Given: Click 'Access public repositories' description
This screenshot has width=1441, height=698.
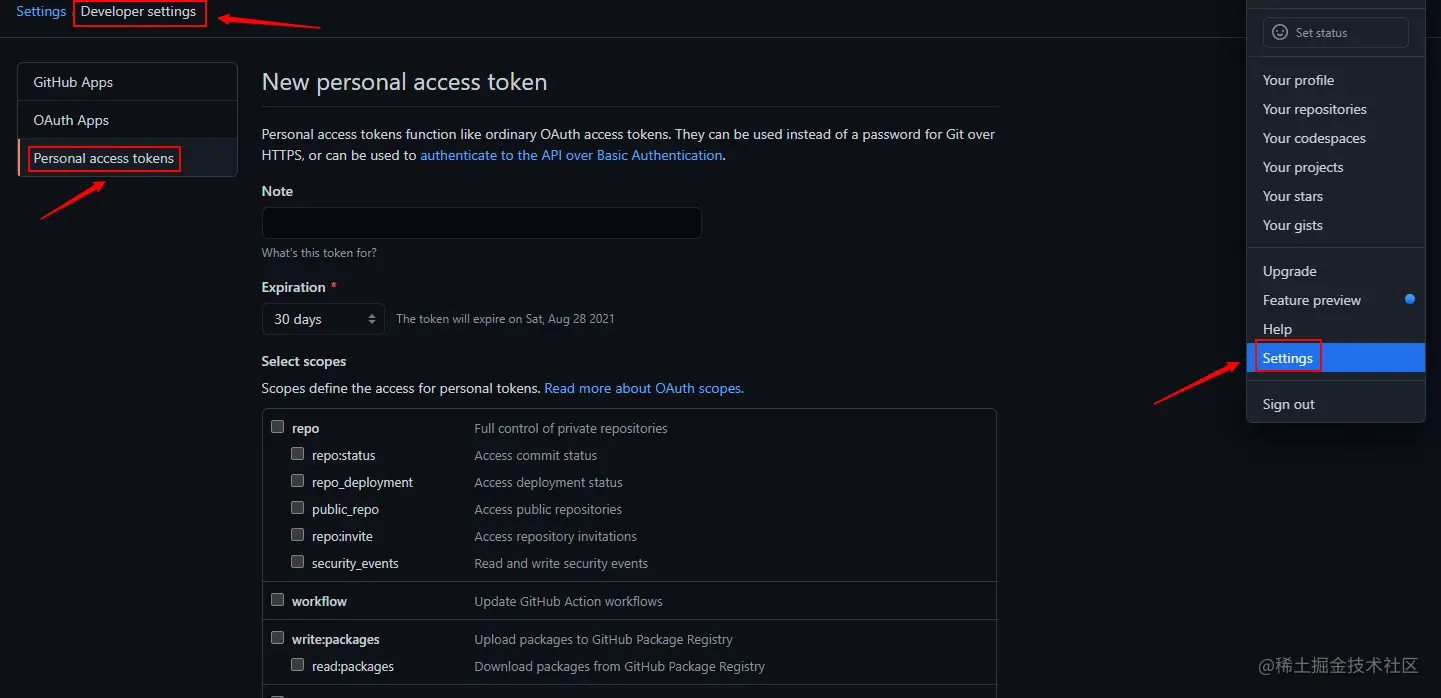Looking at the screenshot, I should tap(548, 509).
